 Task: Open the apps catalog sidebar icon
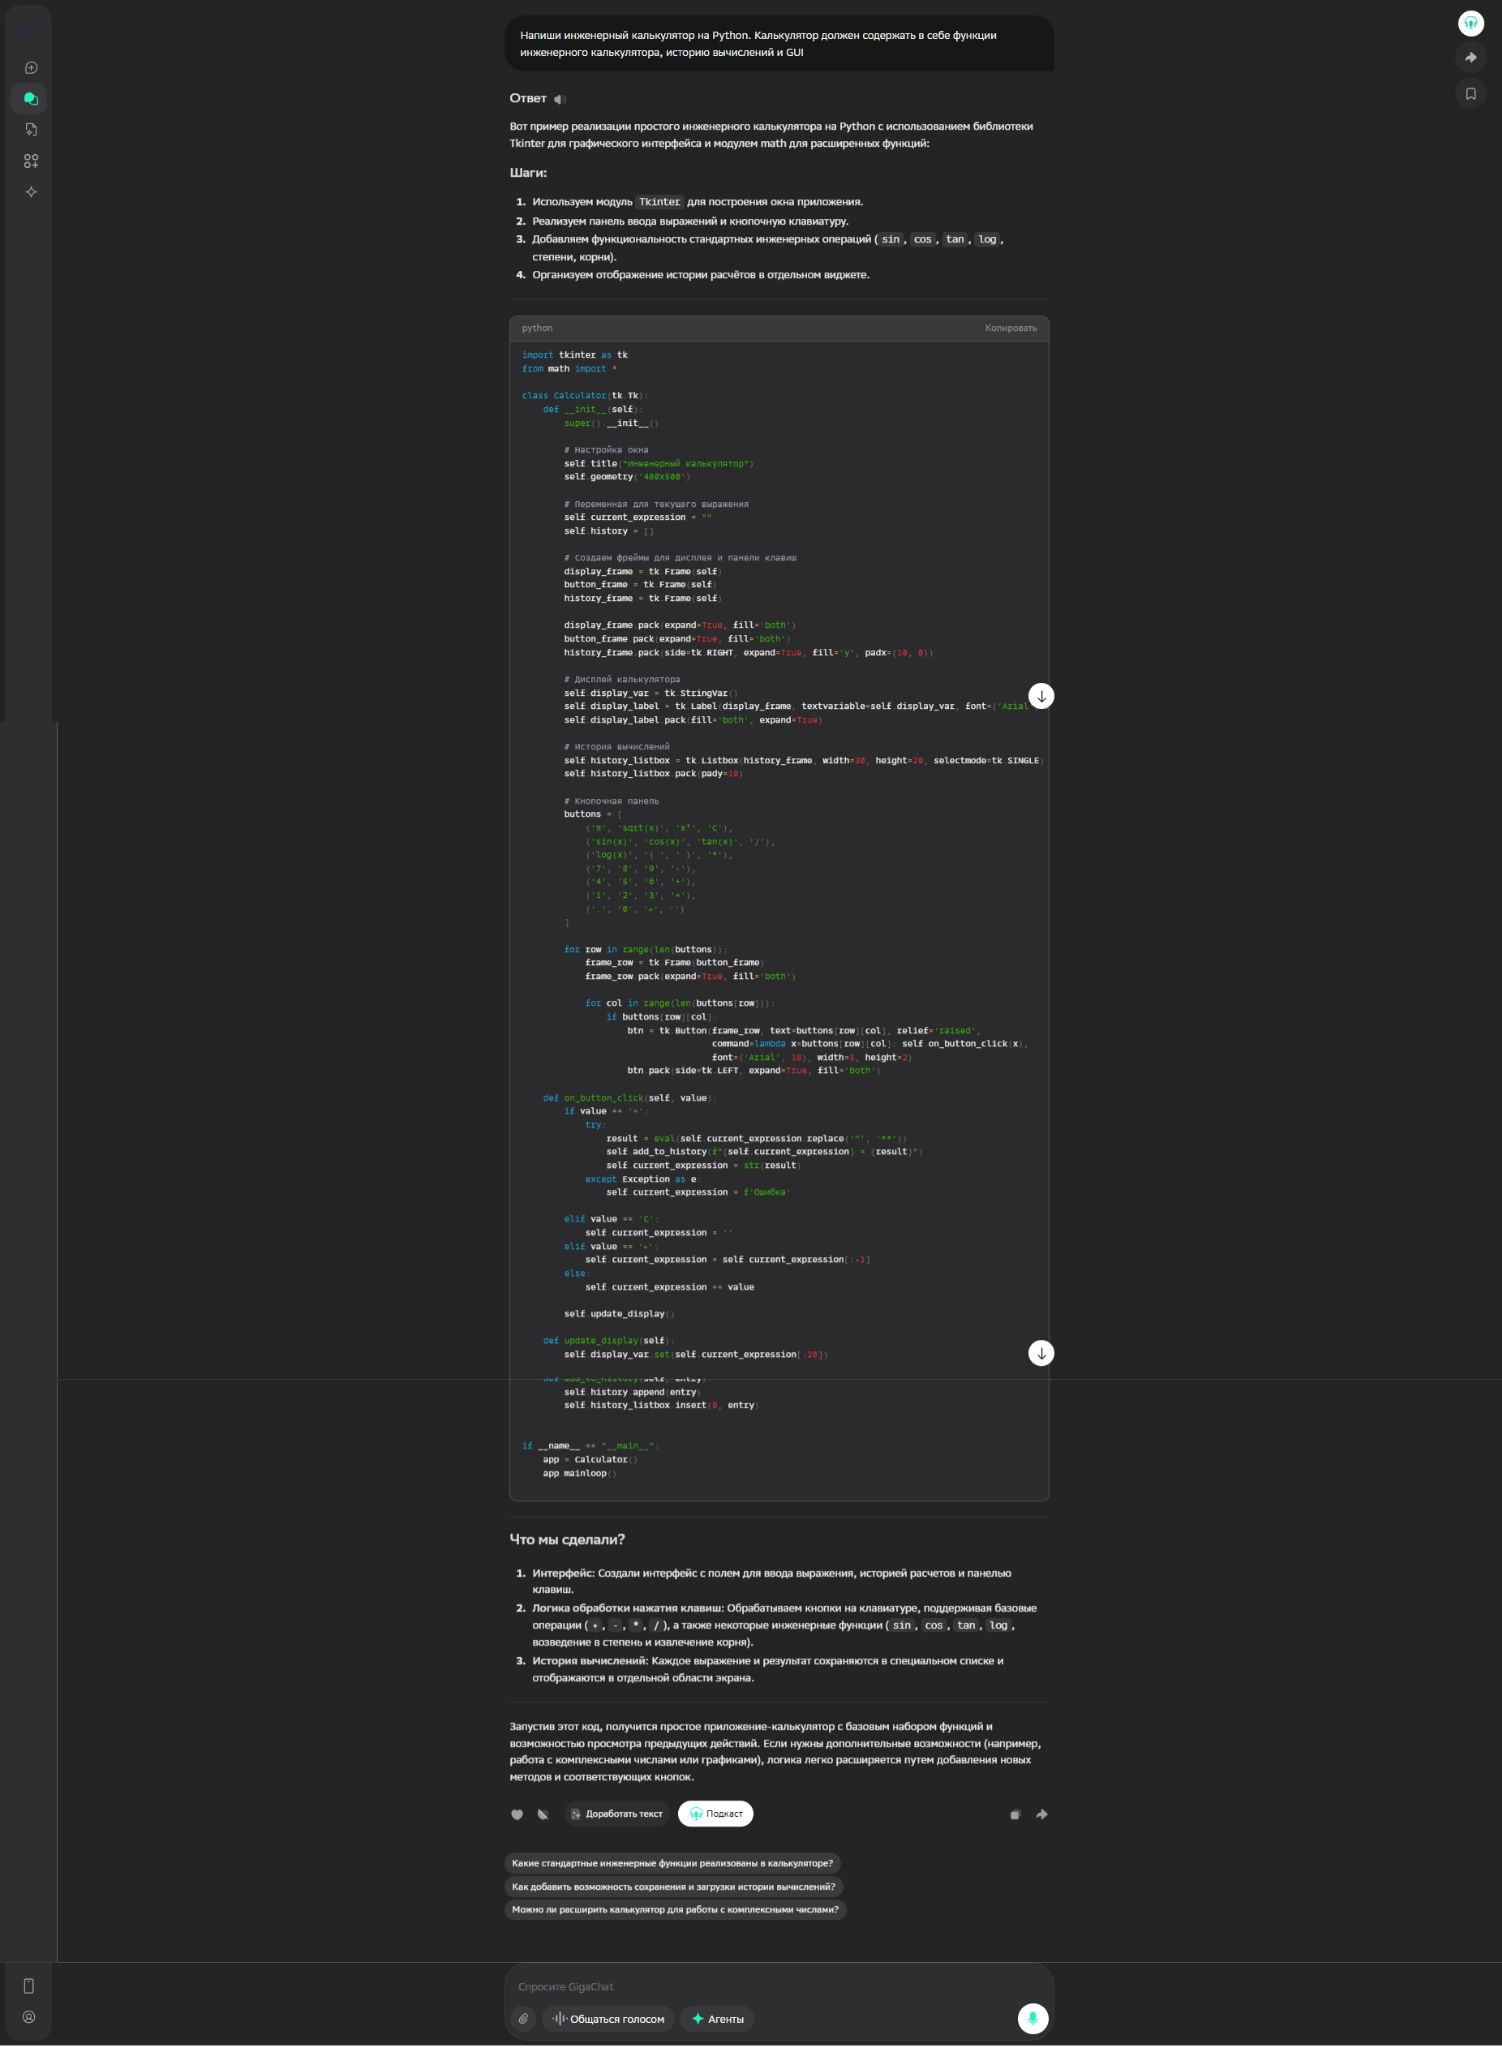(31, 161)
